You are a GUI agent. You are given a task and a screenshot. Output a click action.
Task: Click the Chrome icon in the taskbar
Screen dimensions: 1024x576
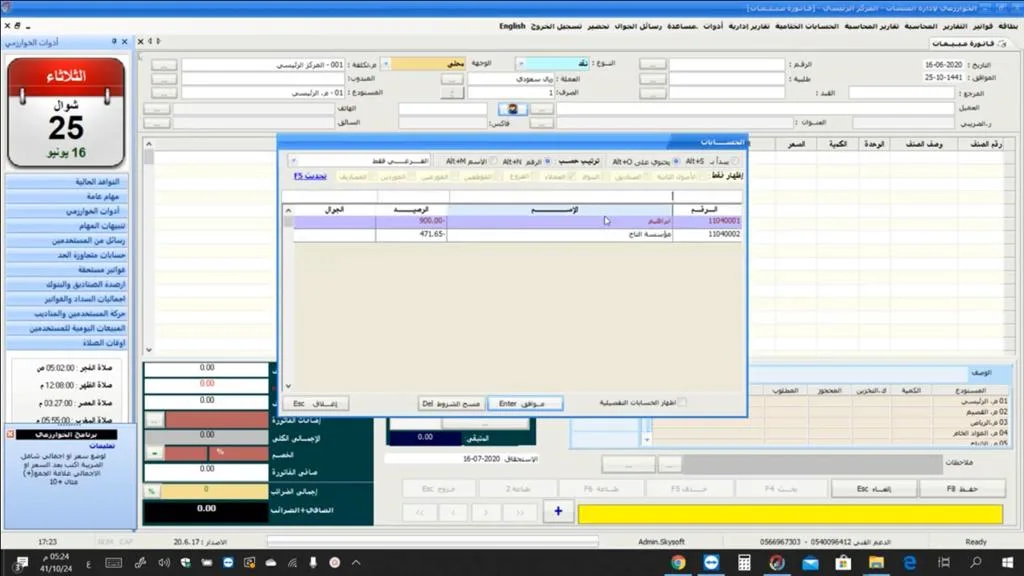(x=678, y=562)
